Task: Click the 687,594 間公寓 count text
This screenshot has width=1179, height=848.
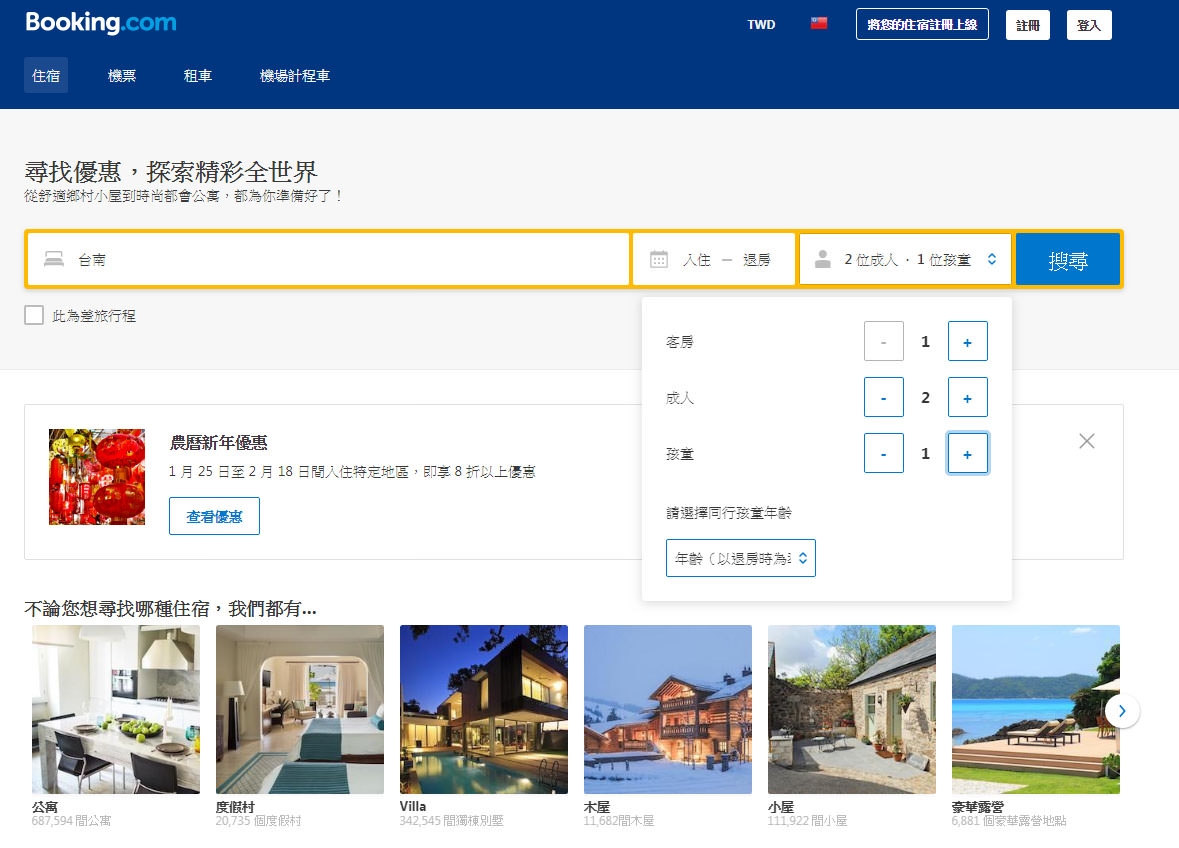Action: pos(71,821)
